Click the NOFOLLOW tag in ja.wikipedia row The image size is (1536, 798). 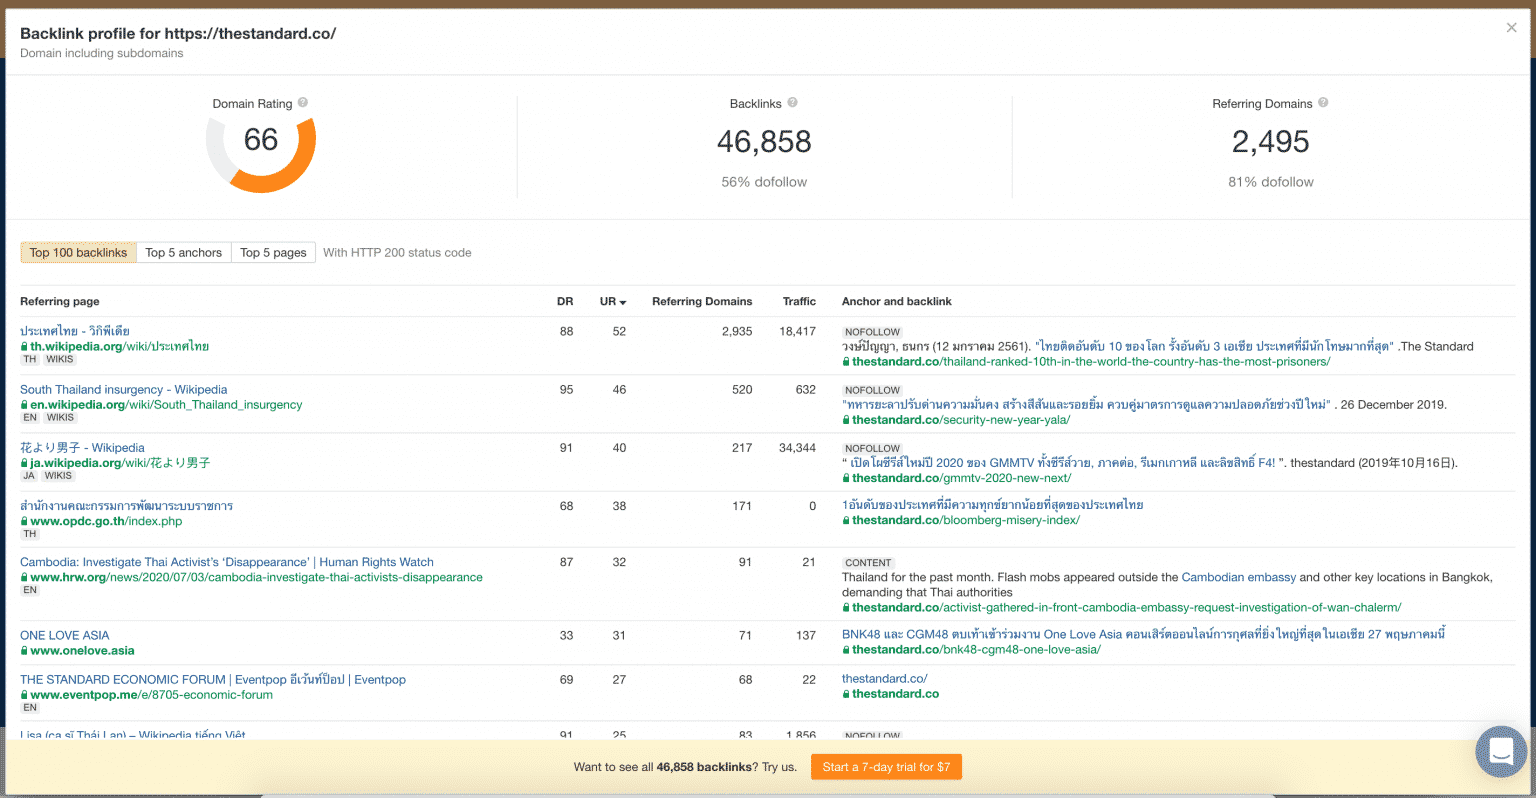pyautogui.click(x=872, y=449)
